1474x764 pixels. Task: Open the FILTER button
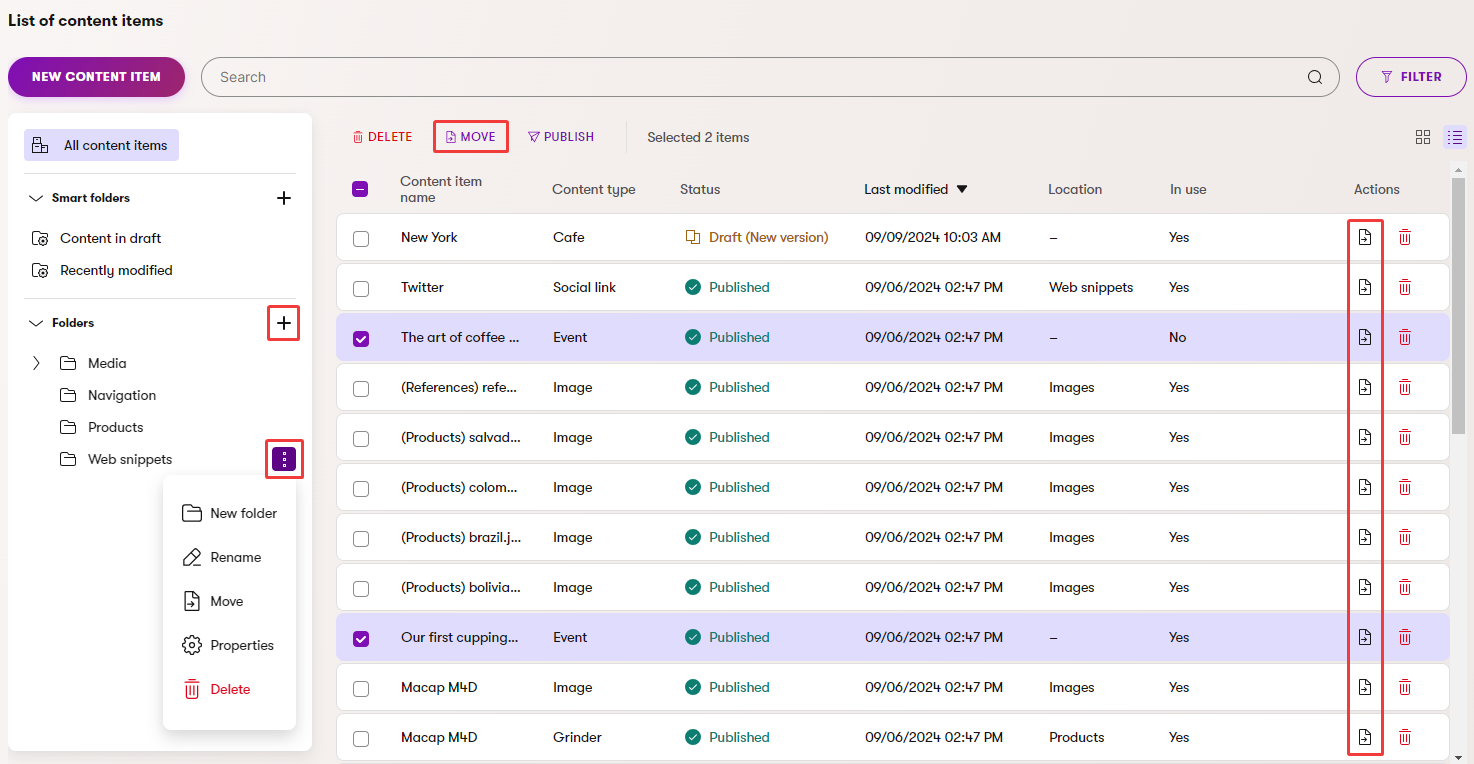(x=1410, y=77)
